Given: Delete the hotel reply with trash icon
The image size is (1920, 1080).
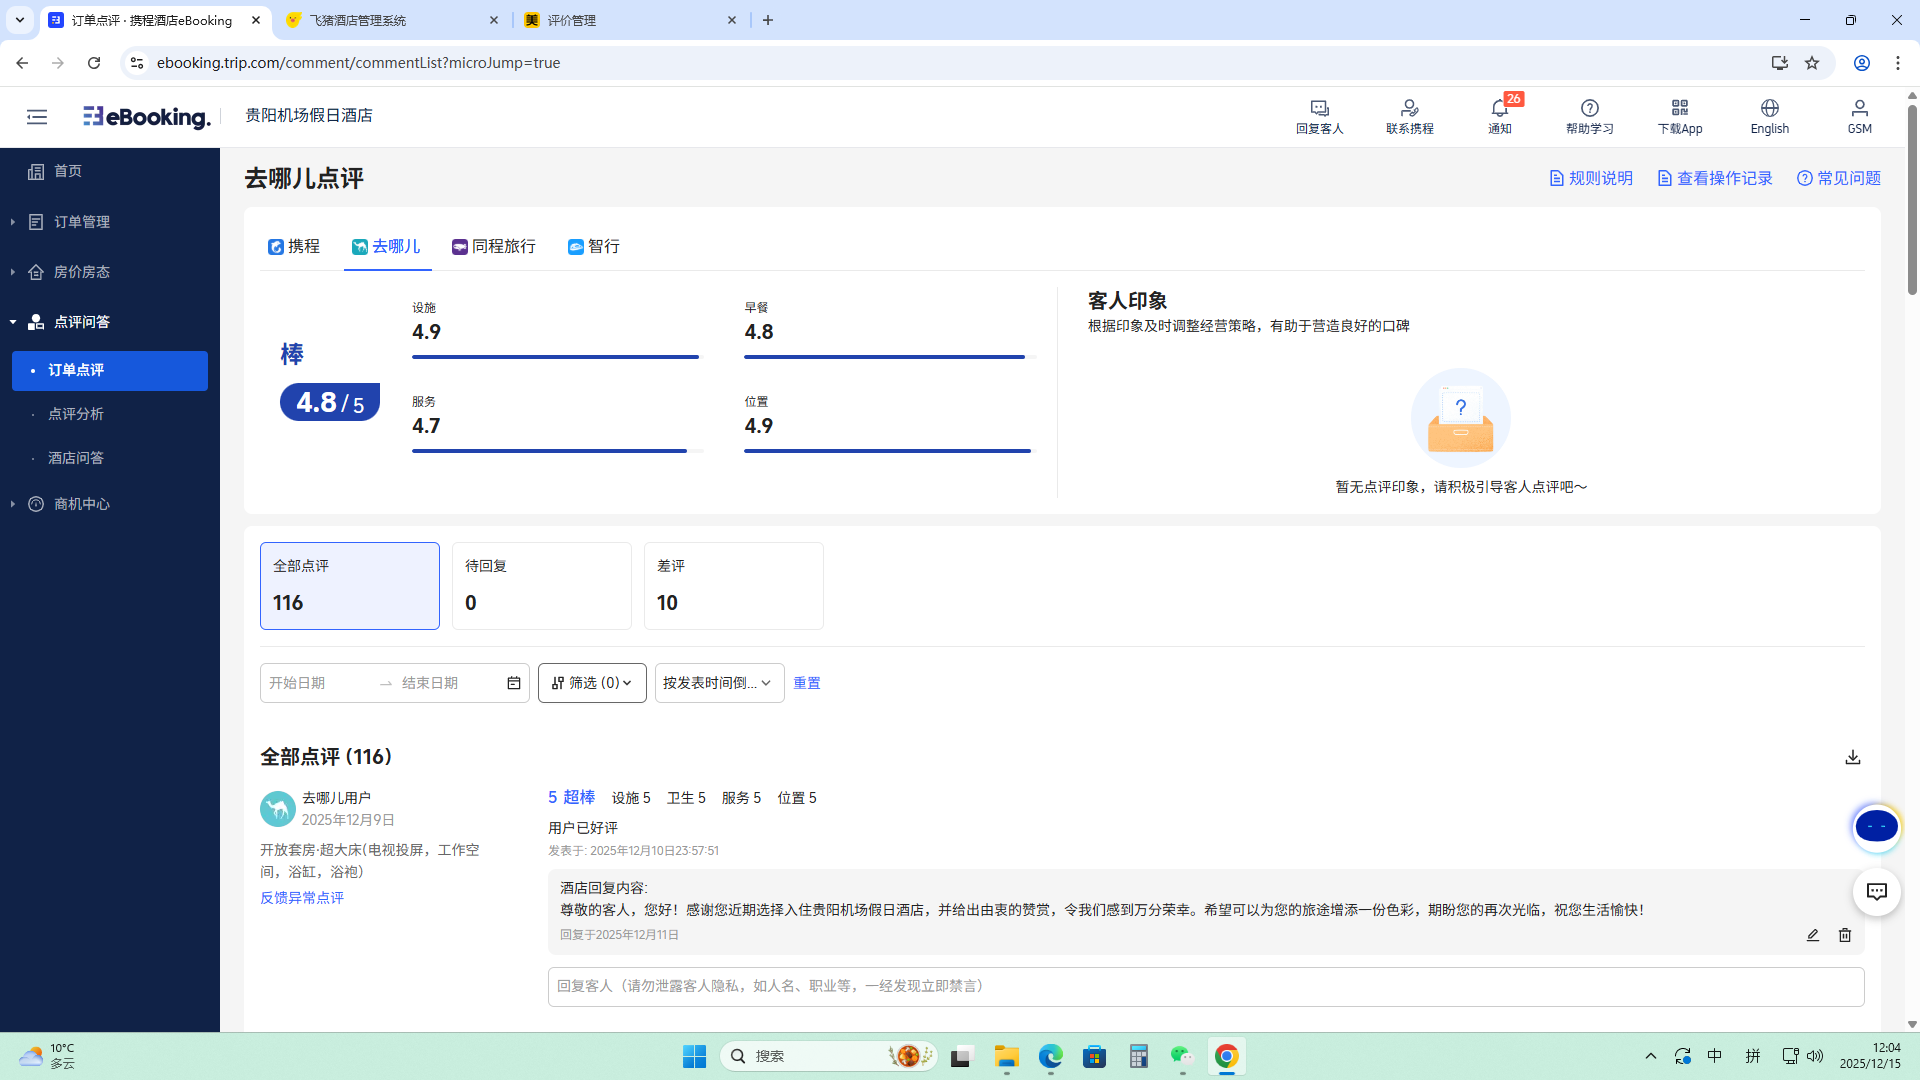Looking at the screenshot, I should tap(1844, 935).
